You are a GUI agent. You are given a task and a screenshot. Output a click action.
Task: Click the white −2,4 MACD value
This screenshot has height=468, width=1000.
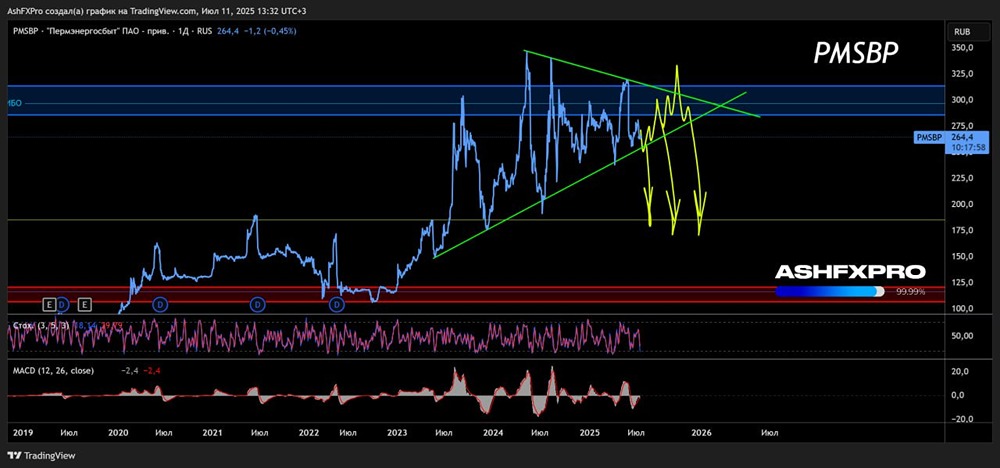[x=128, y=370]
